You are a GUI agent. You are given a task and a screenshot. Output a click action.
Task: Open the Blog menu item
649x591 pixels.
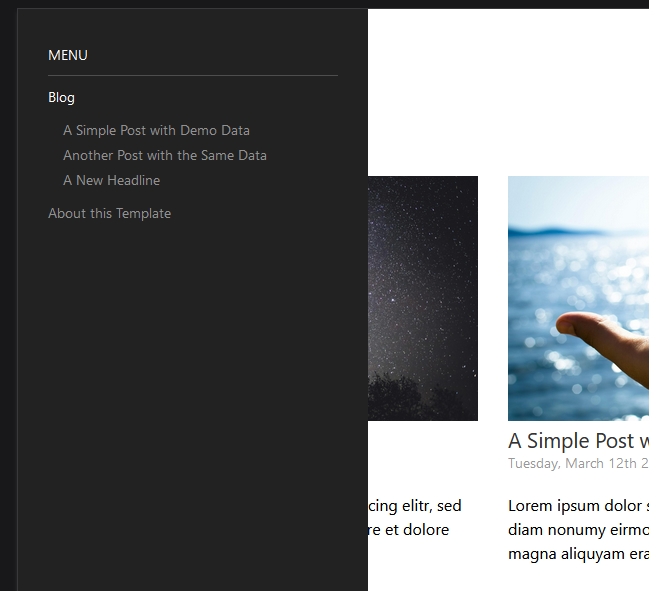[x=61, y=98]
